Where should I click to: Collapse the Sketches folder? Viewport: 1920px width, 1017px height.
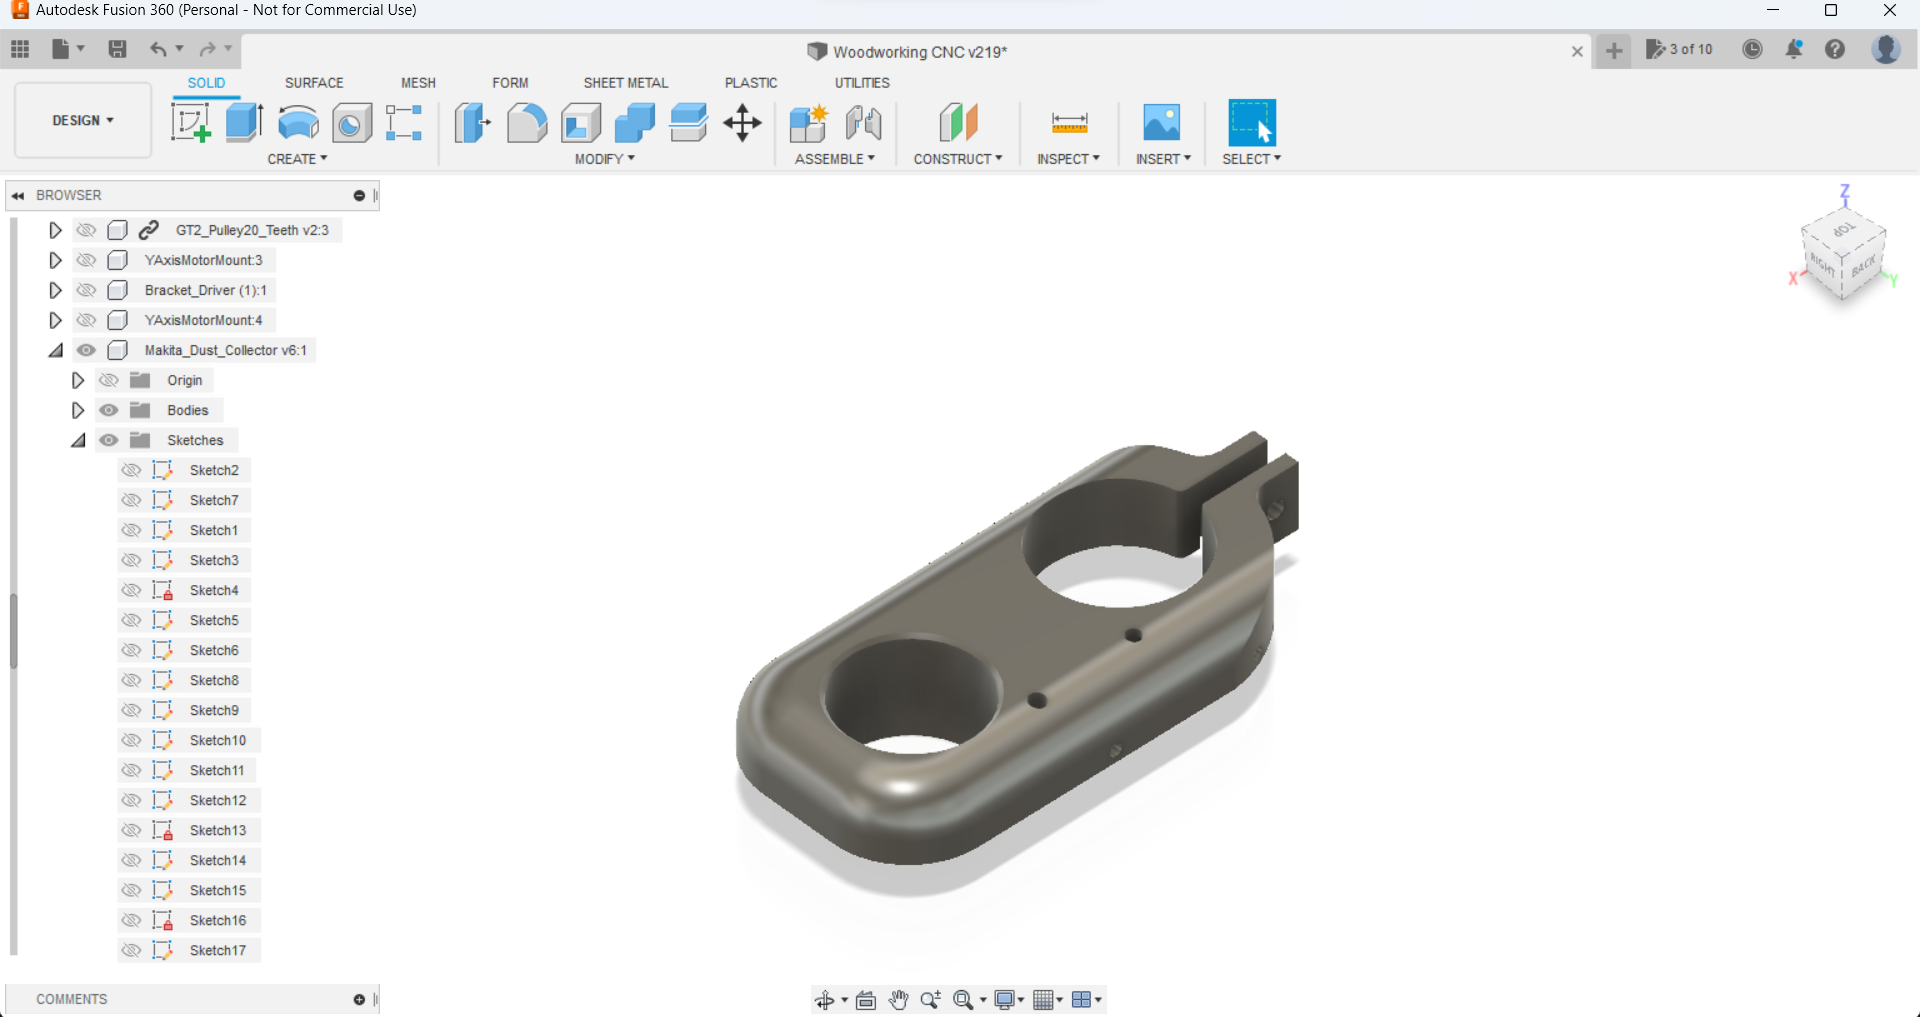[x=77, y=440]
